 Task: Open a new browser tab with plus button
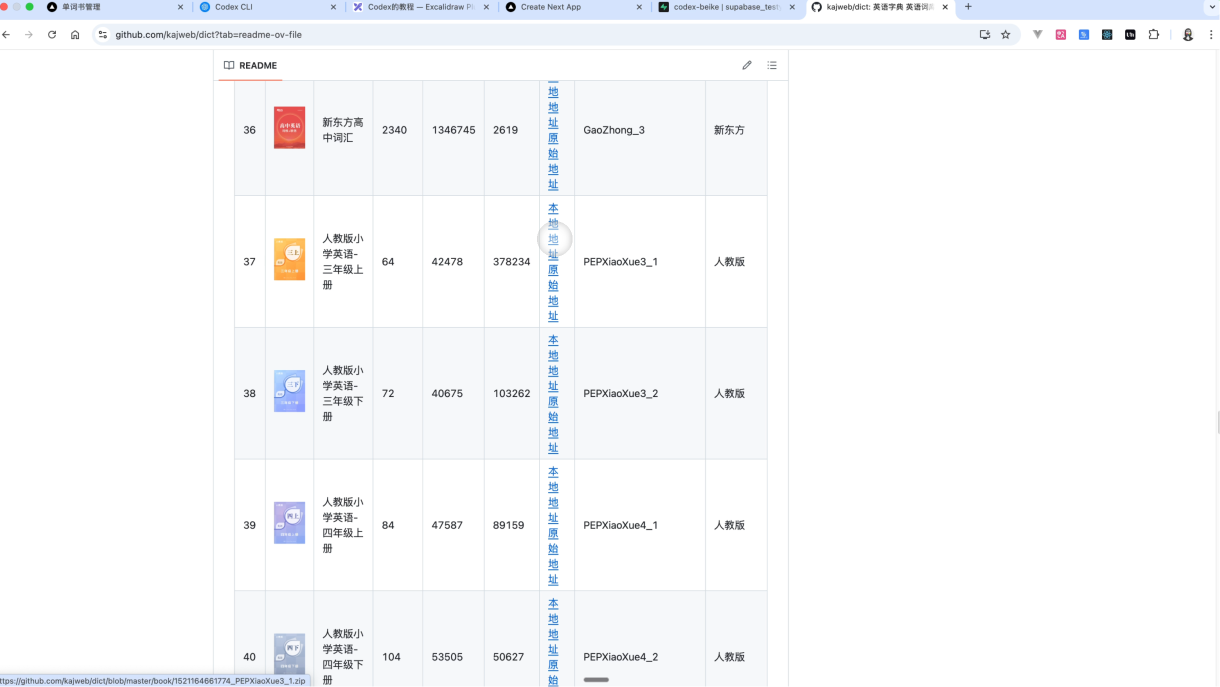click(x=968, y=7)
